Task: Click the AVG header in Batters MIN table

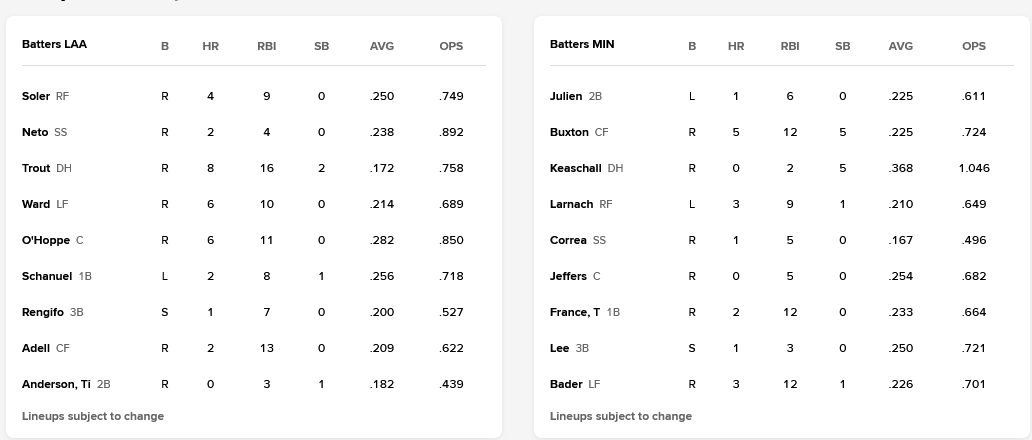Action: (900, 46)
